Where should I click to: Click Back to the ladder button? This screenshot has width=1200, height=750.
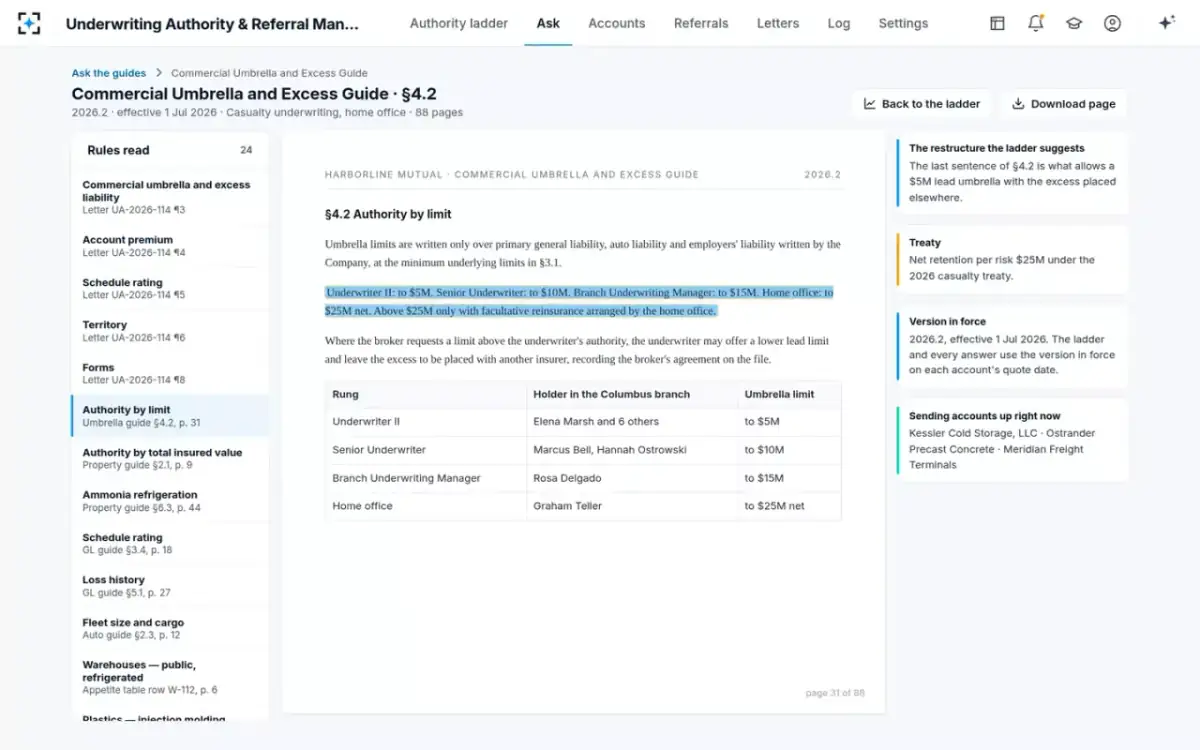point(921,104)
